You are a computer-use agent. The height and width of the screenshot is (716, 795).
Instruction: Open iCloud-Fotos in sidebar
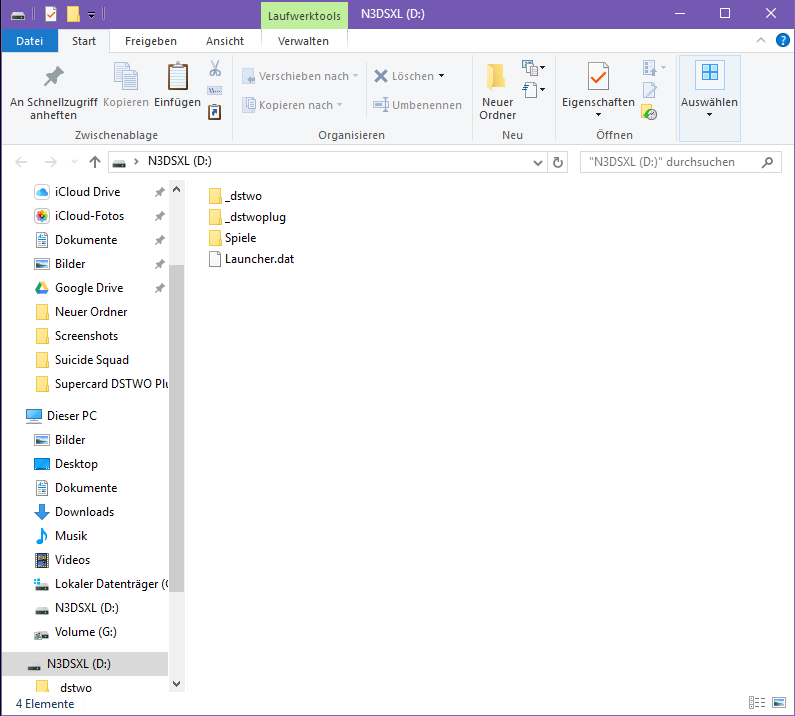click(x=89, y=216)
